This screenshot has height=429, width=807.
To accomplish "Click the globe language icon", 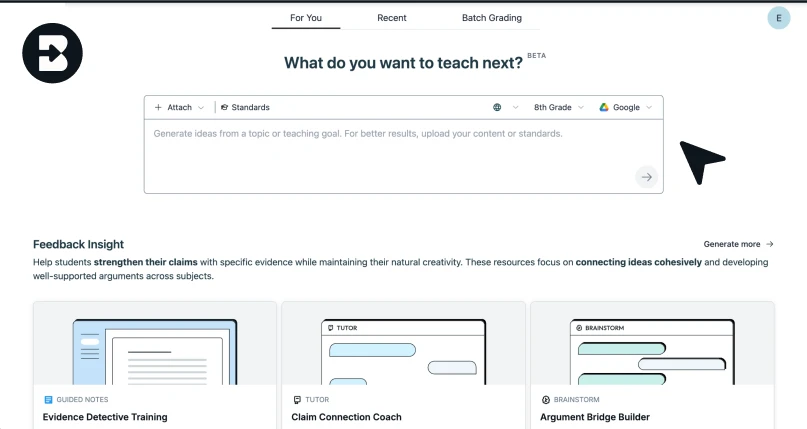I will click(497, 107).
